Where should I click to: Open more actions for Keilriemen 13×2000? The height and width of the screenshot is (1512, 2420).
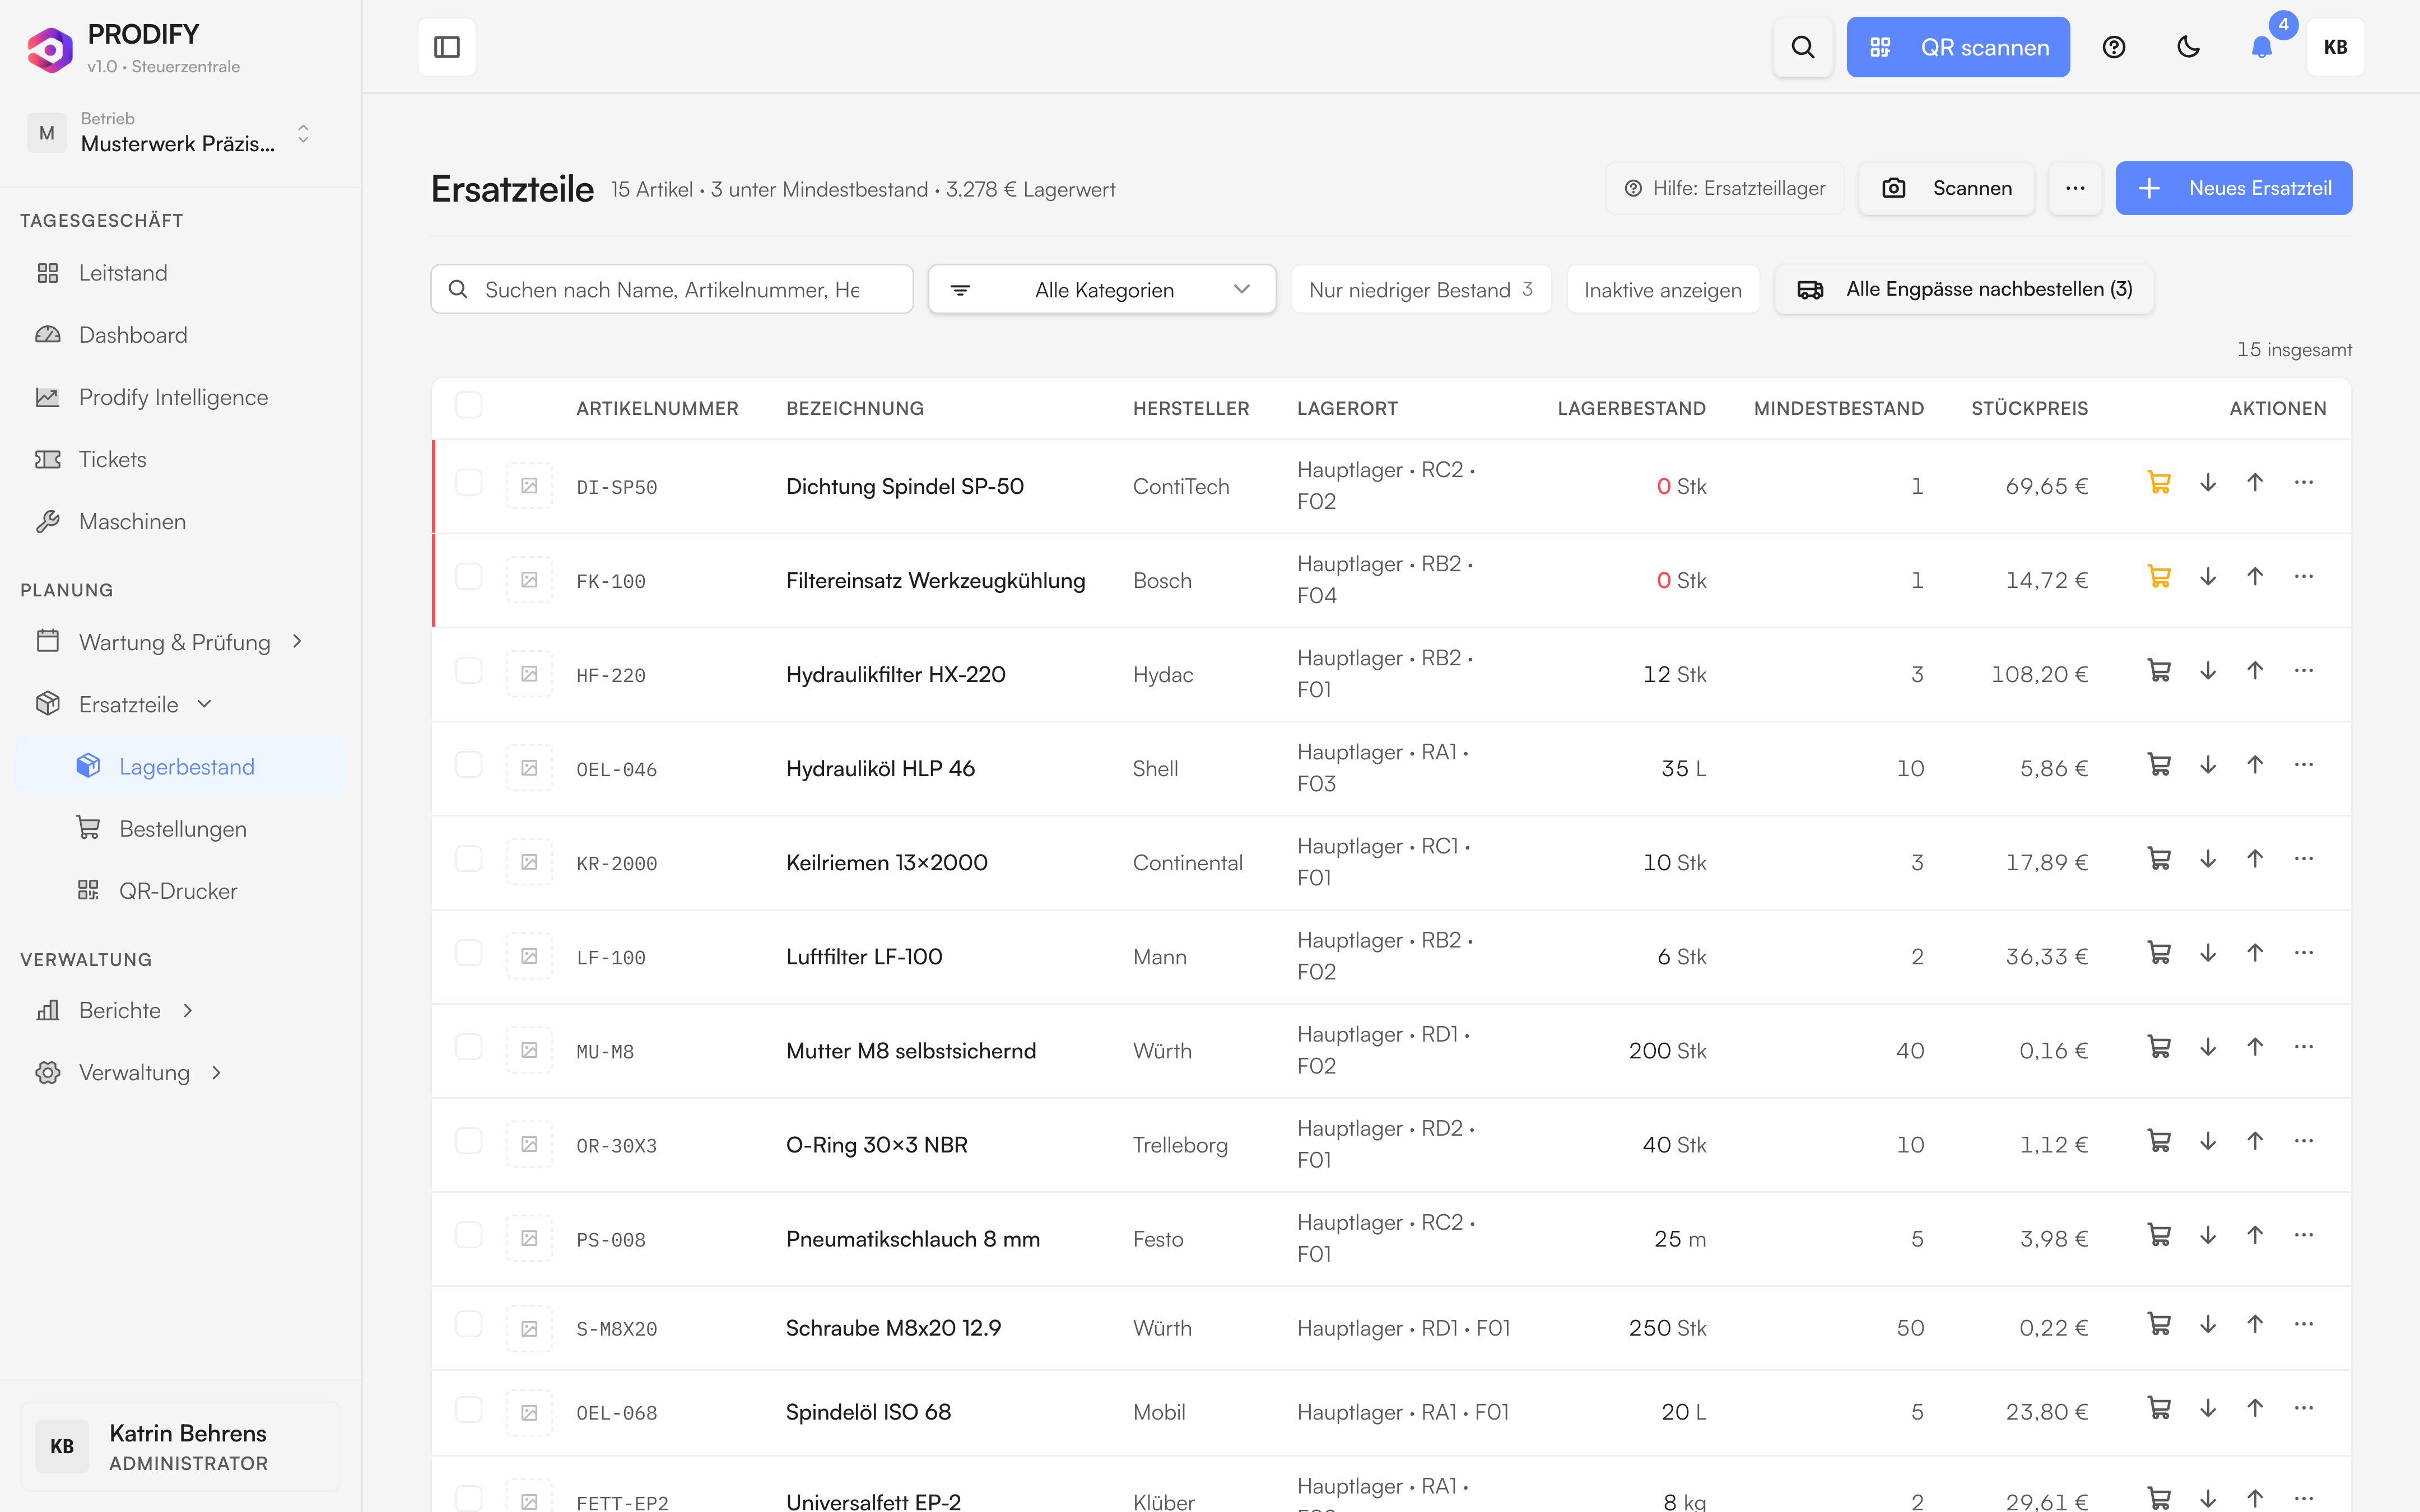pyautogui.click(x=2304, y=859)
